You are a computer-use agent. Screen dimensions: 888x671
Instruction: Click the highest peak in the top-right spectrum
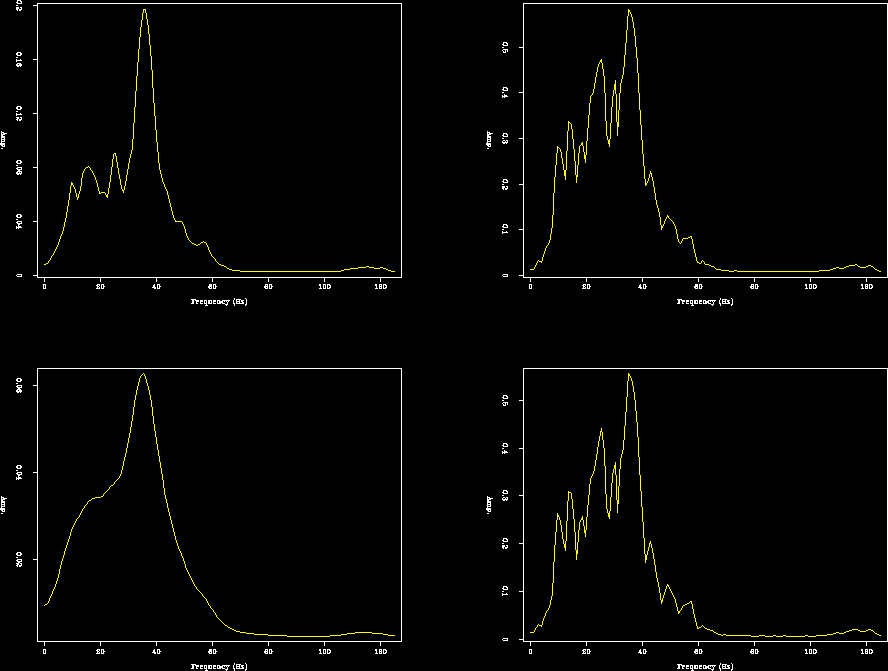pyautogui.click(x=629, y=10)
